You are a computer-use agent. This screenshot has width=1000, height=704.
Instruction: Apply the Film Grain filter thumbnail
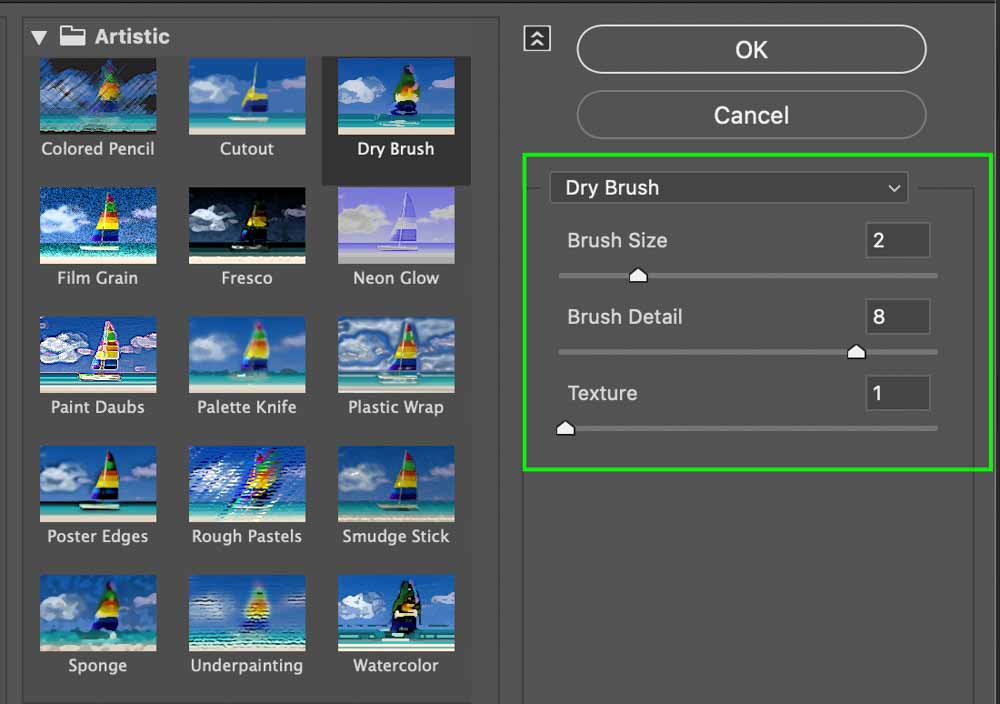point(98,226)
